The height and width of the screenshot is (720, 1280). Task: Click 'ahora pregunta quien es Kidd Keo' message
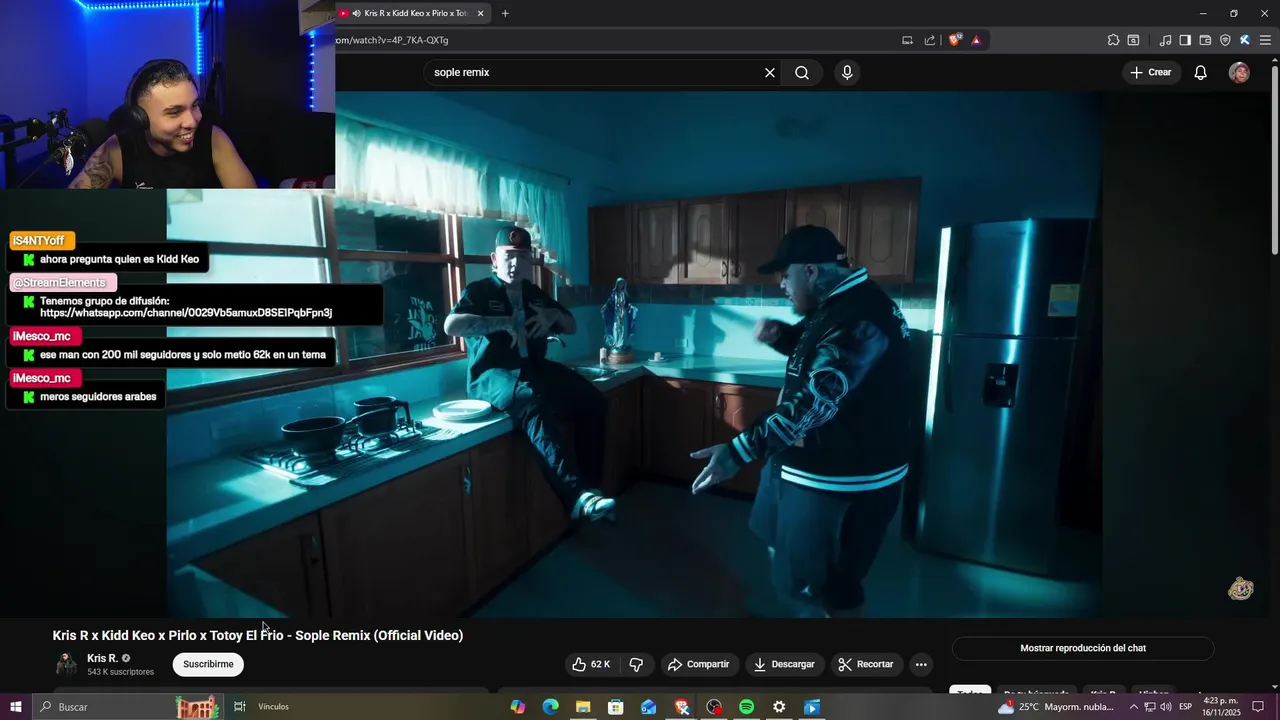tap(119, 259)
